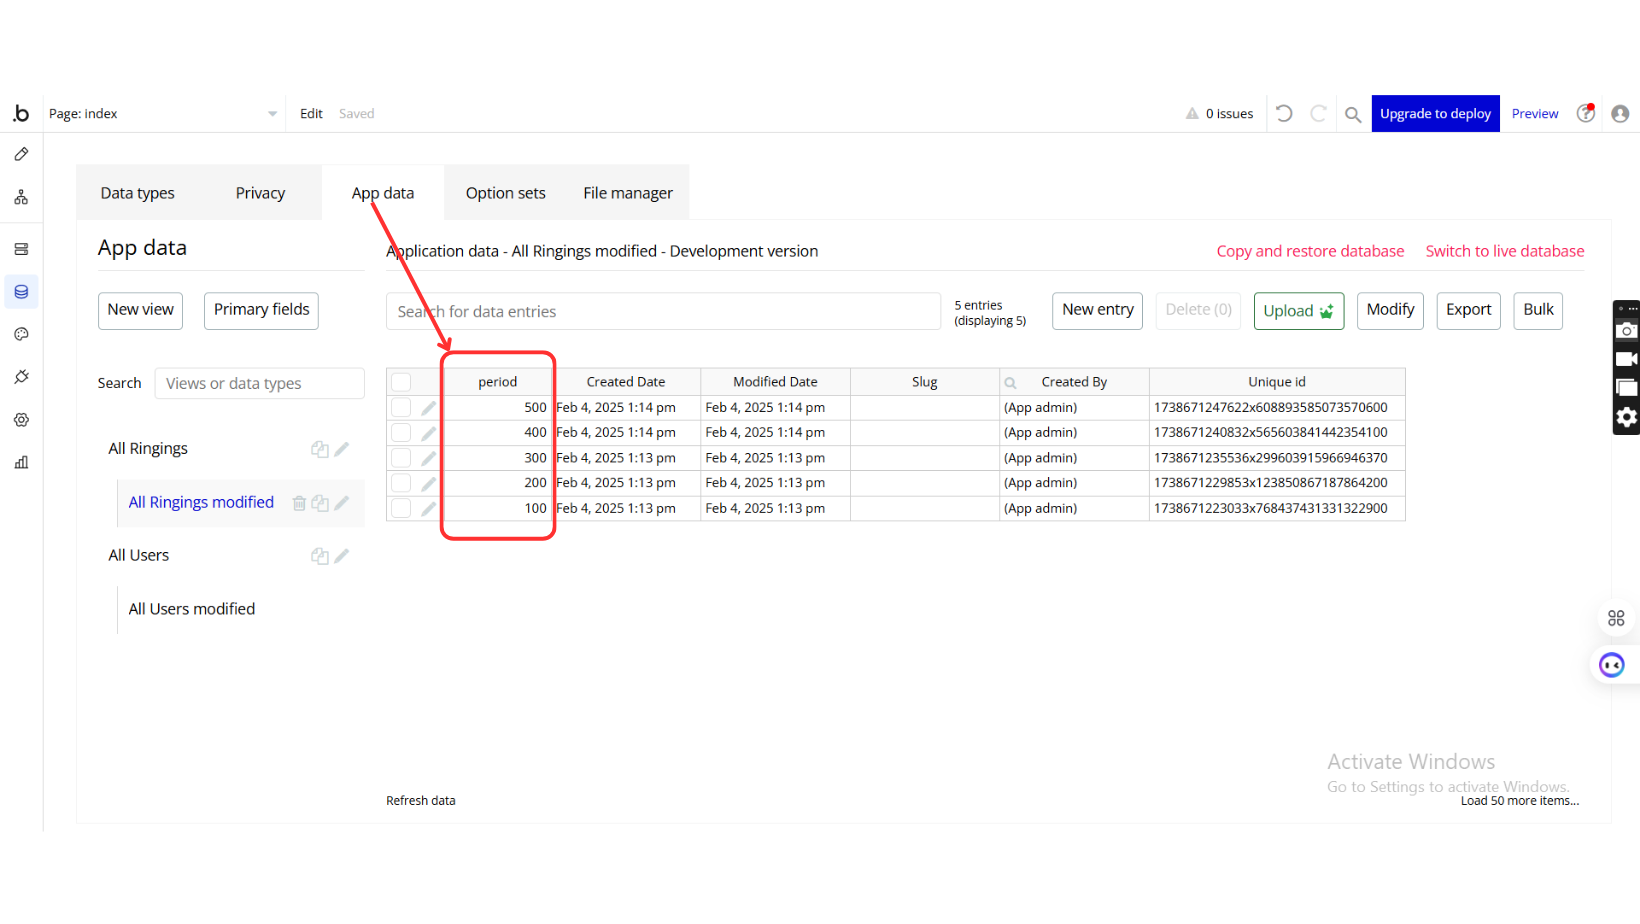
Task: Open the Plugins icon in sidebar
Action: pos(21,377)
